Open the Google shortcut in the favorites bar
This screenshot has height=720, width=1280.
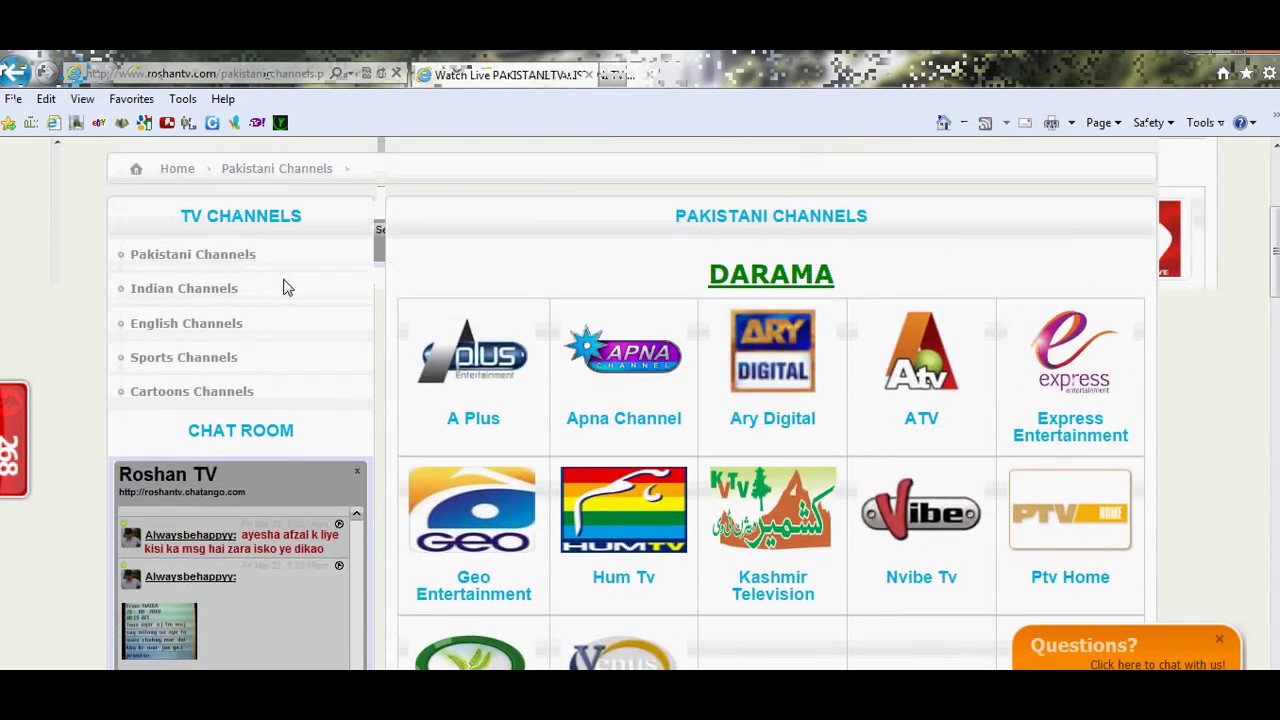144,123
